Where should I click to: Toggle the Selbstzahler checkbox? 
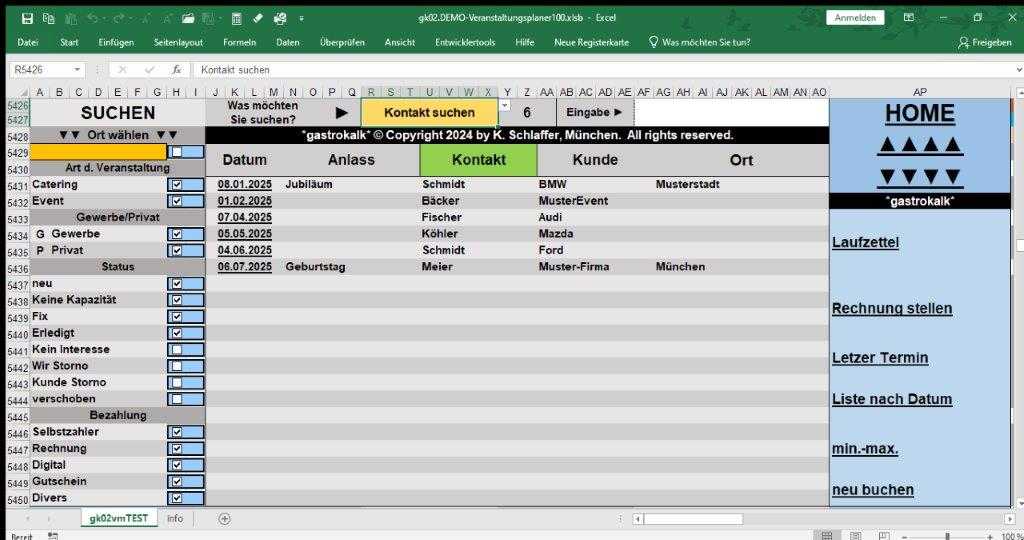177,432
